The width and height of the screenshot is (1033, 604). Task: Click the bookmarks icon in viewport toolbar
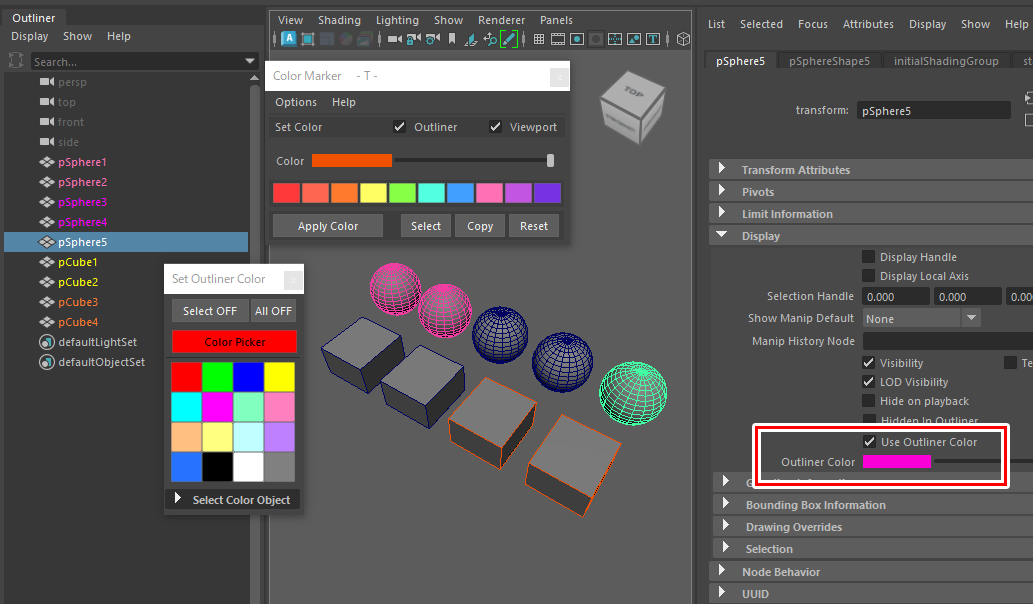[x=452, y=39]
